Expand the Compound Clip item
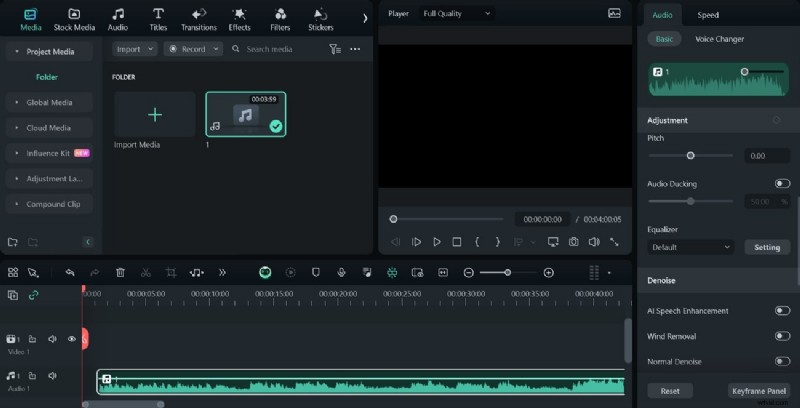 point(49,204)
